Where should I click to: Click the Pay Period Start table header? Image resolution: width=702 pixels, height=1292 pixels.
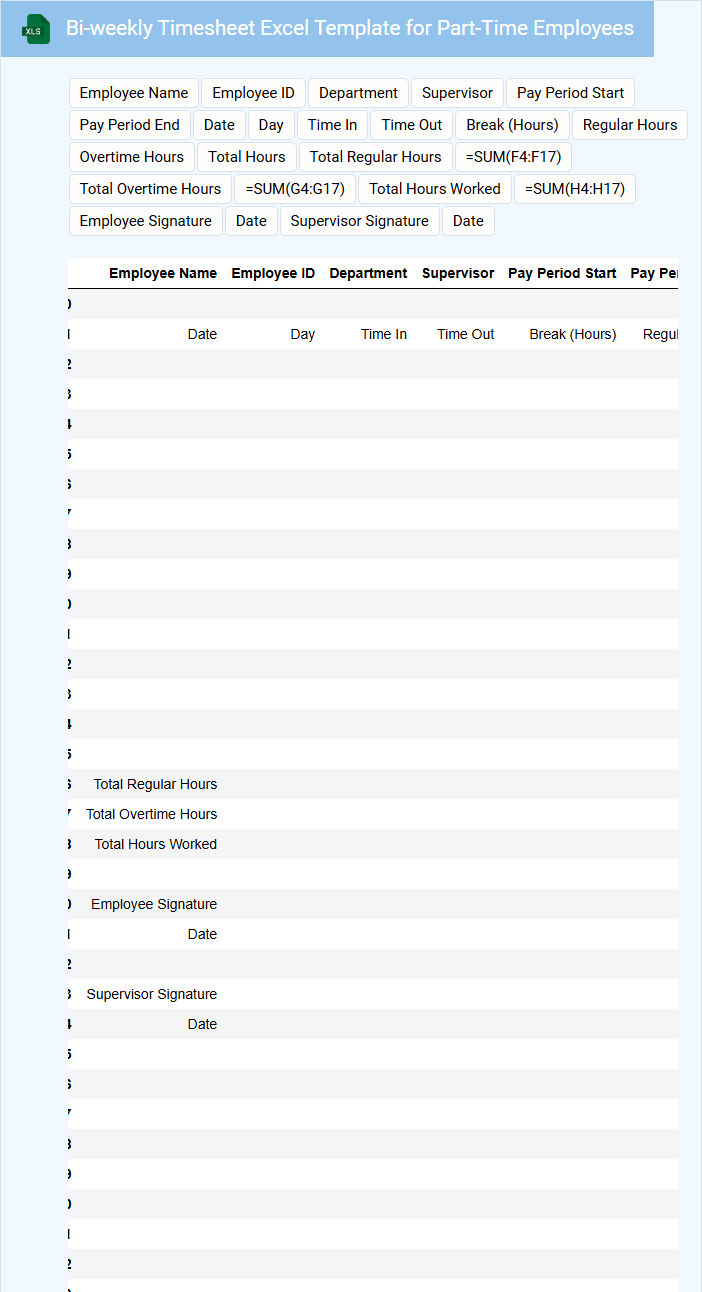point(562,273)
